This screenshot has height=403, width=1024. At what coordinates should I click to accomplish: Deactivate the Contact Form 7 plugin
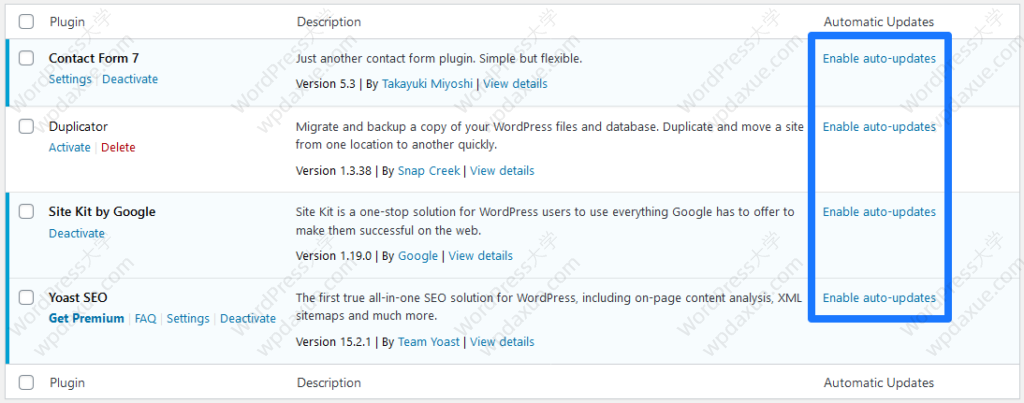pos(130,79)
